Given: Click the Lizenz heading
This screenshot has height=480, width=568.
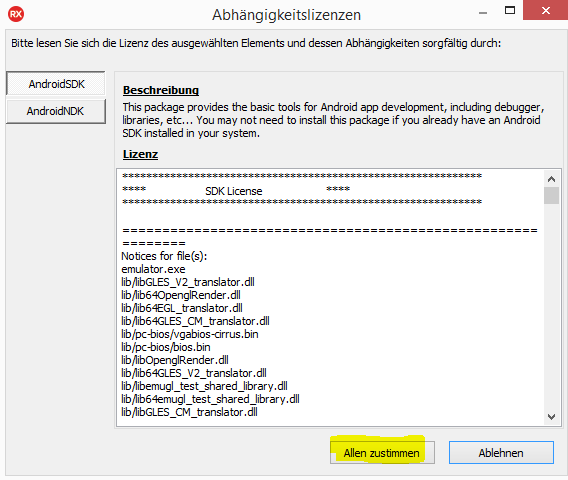Looking at the screenshot, I should tap(140, 154).
